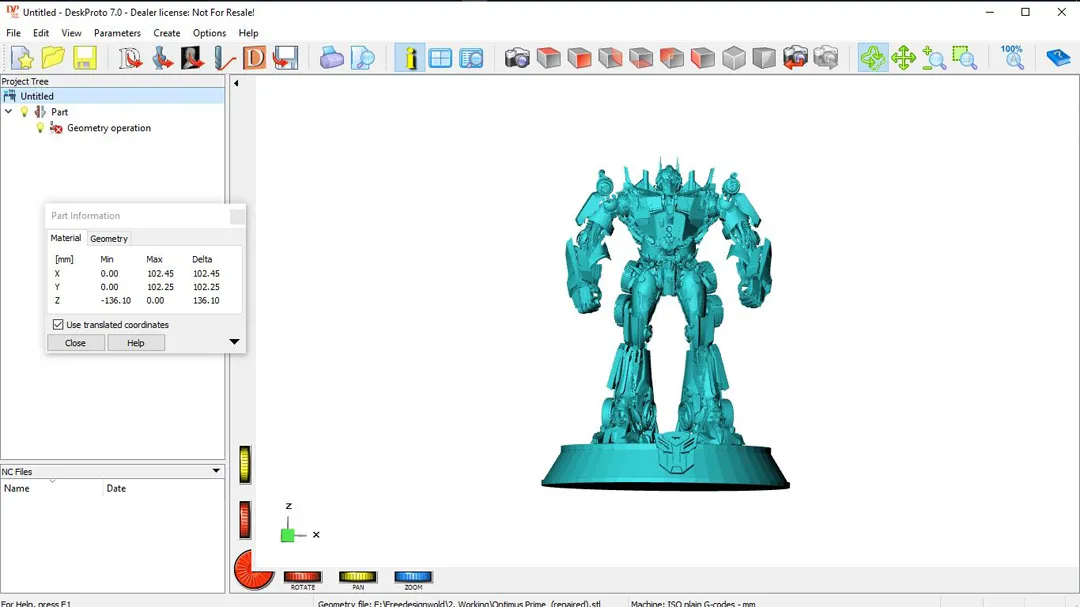The height and width of the screenshot is (607, 1080).
Task: Zoom to 100% with magnifier icon
Action: 1012,58
